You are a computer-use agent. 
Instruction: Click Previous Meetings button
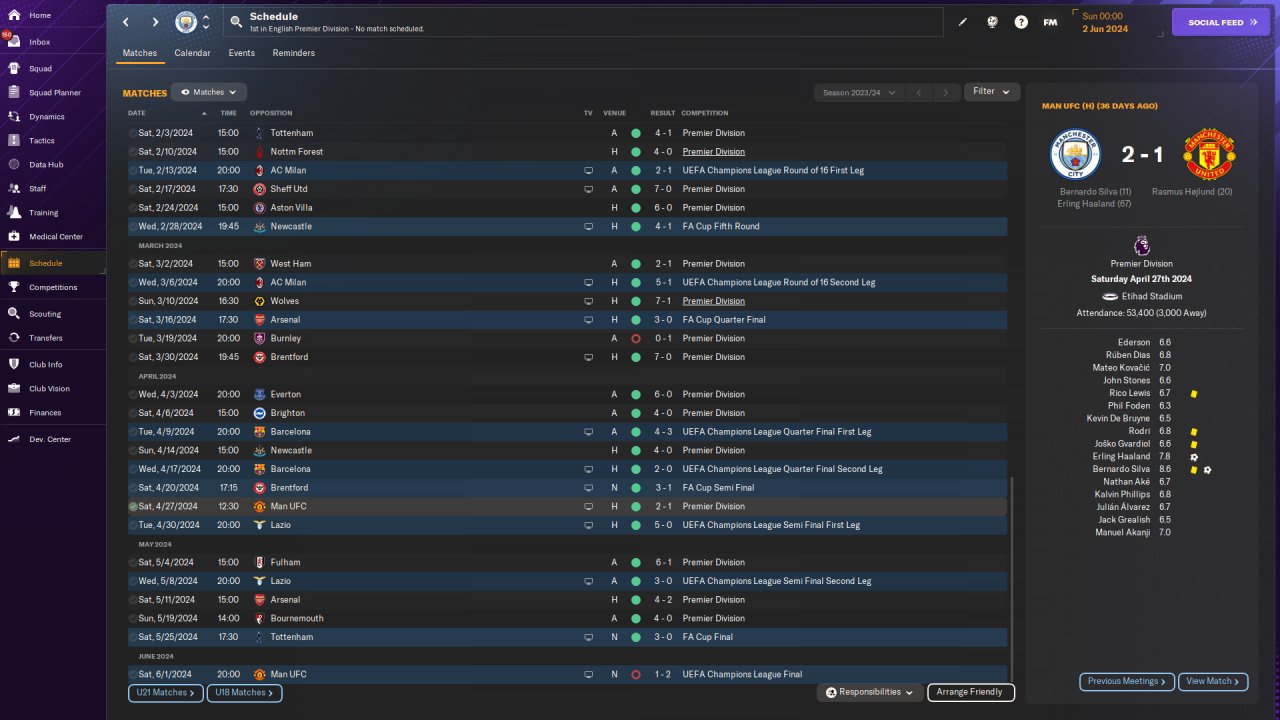[1127, 681]
